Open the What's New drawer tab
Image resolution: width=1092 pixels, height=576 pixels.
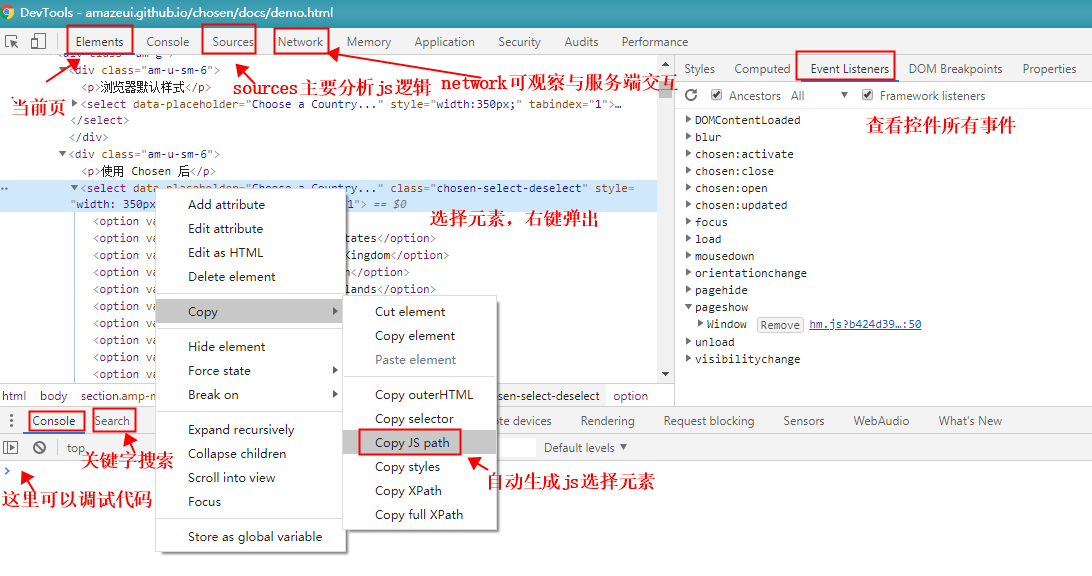coord(969,421)
